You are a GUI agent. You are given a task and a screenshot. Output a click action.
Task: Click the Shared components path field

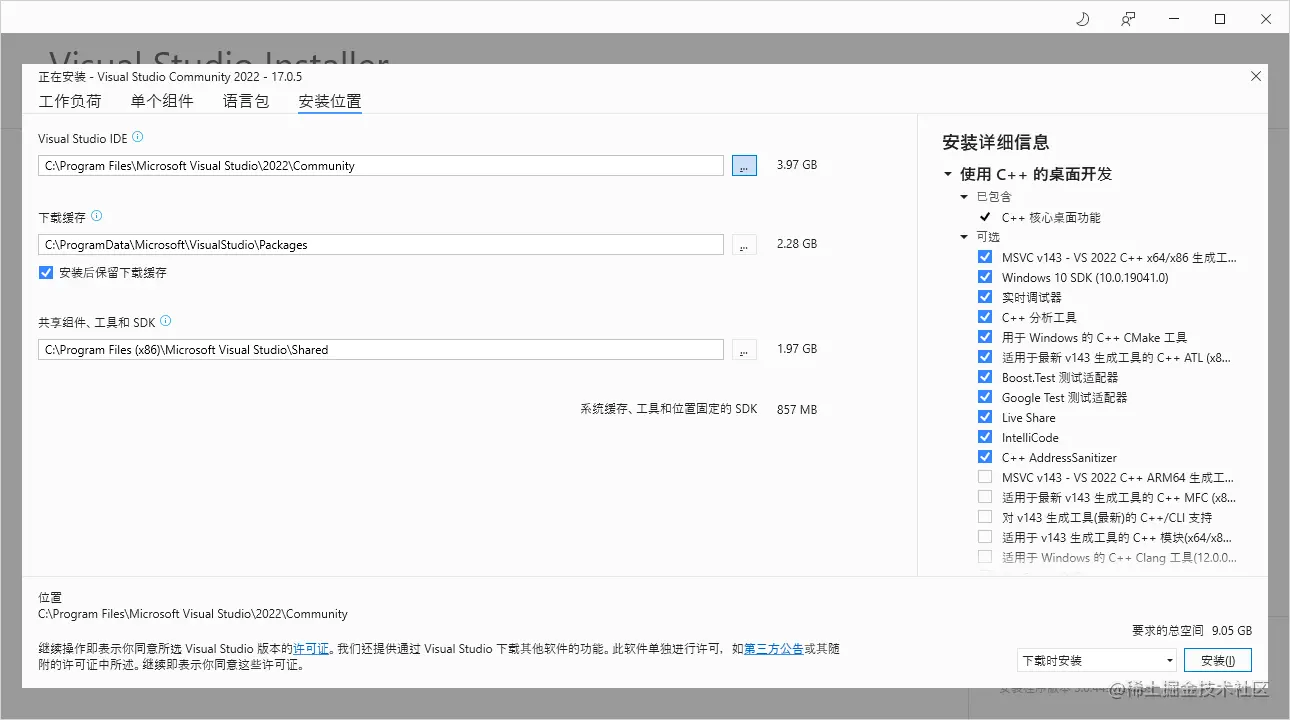[x=381, y=350]
